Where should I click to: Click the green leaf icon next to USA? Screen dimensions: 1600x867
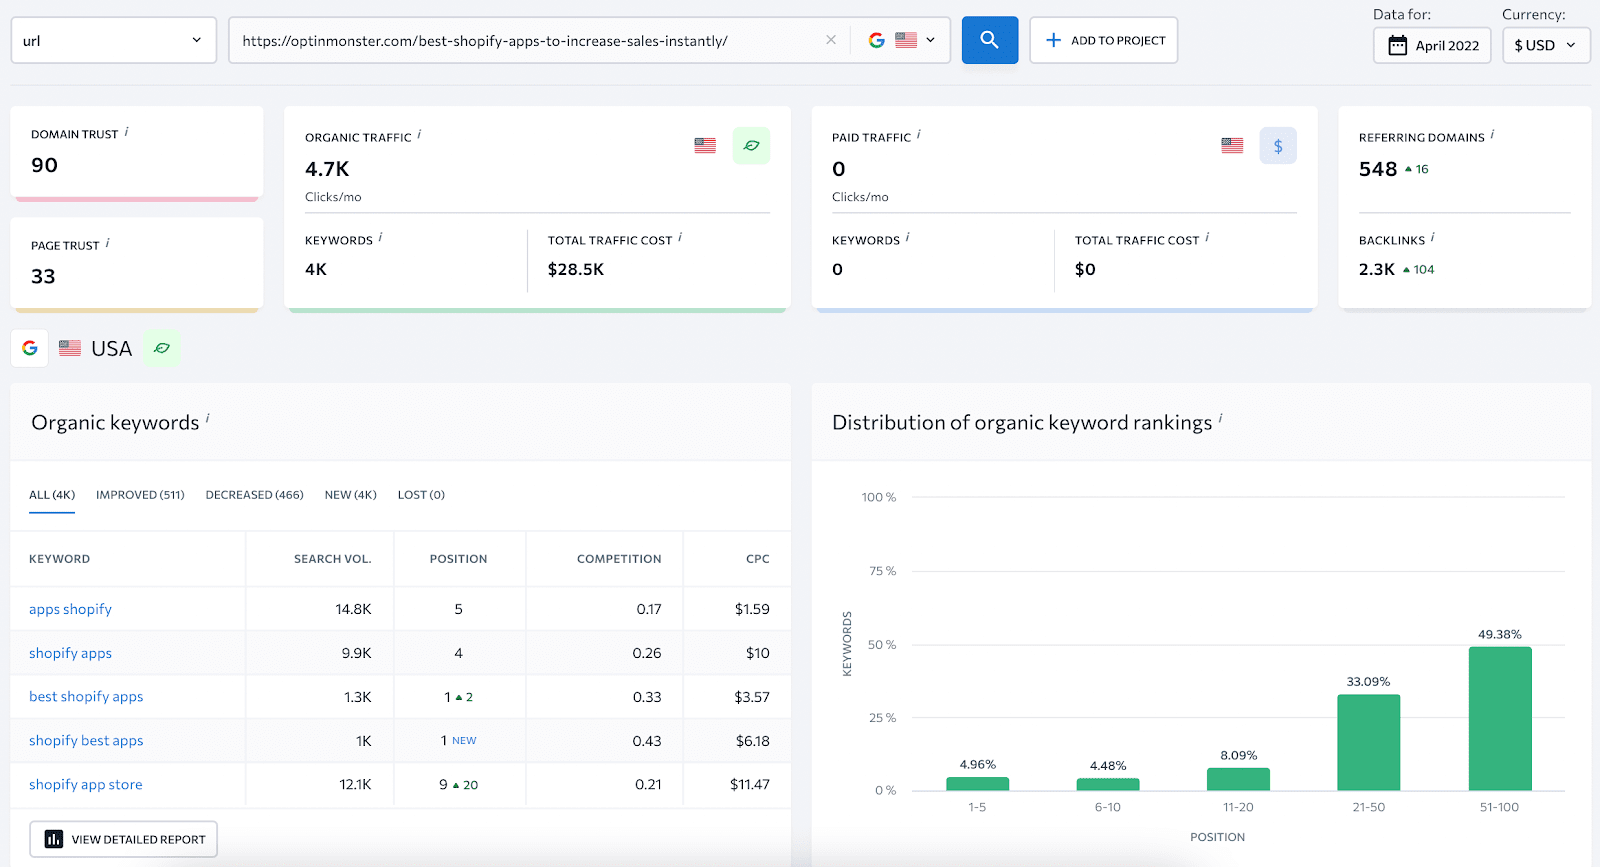click(x=162, y=348)
